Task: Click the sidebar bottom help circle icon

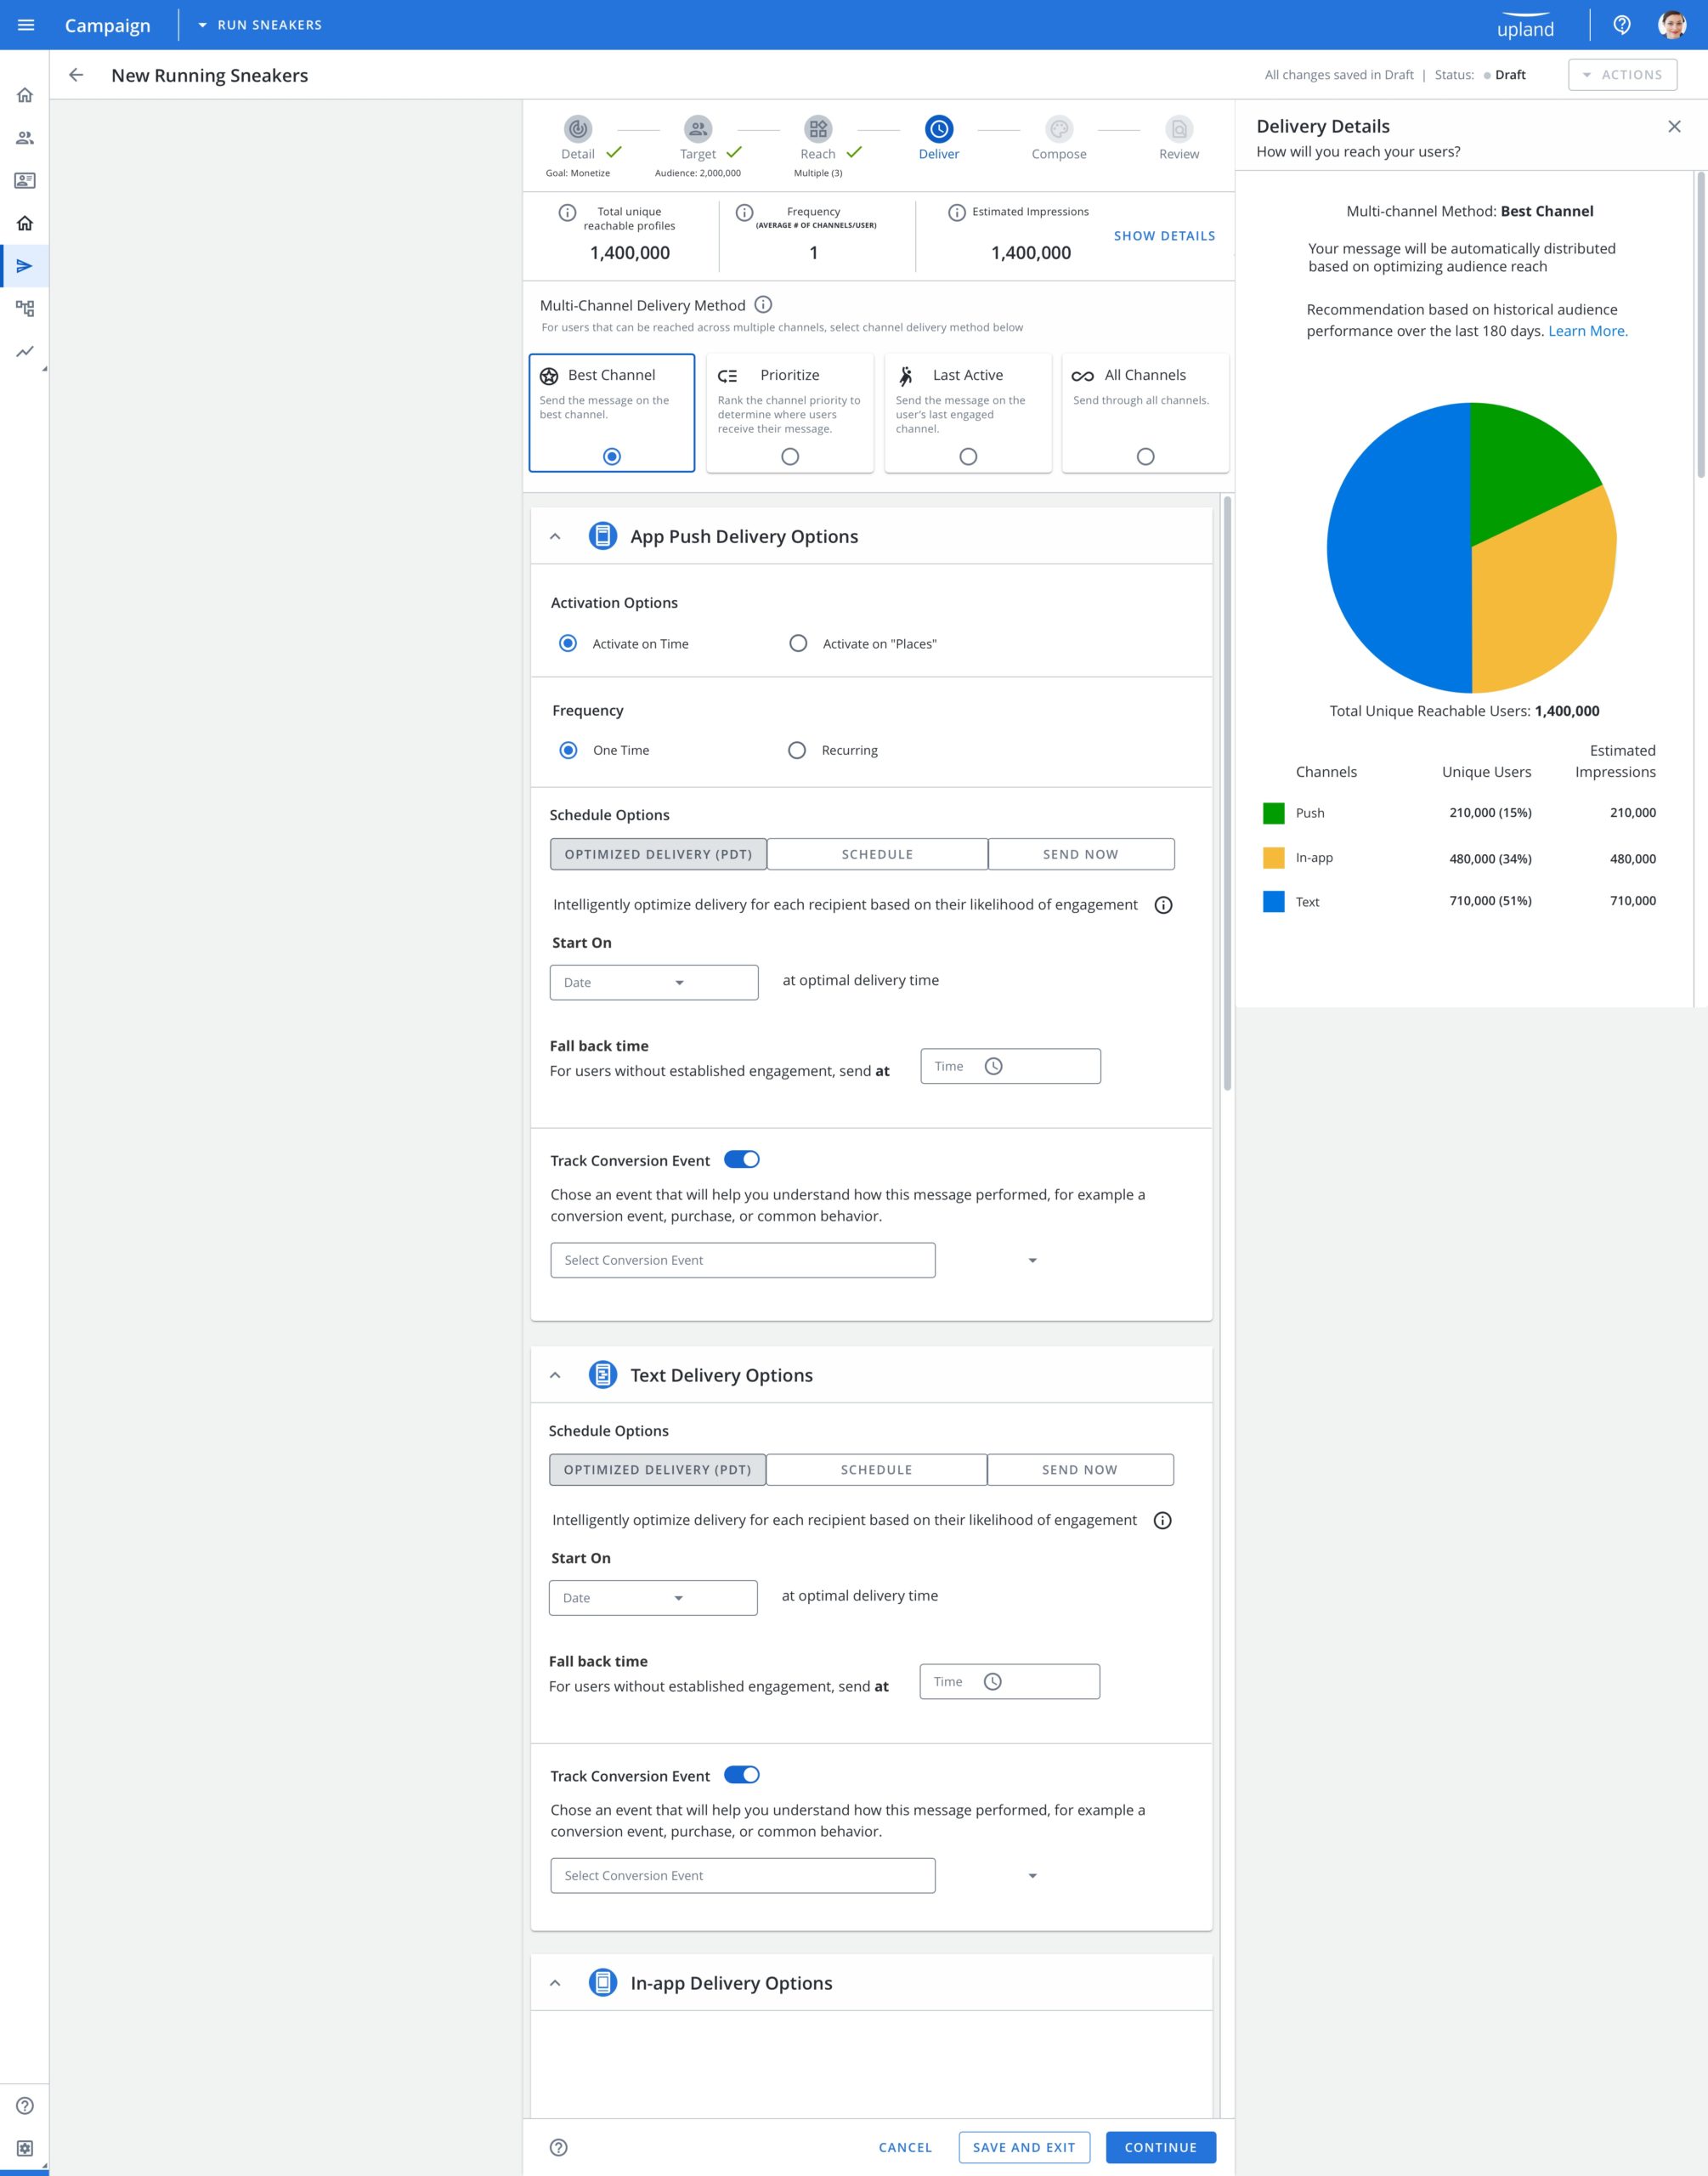Action: pyautogui.click(x=25, y=2106)
